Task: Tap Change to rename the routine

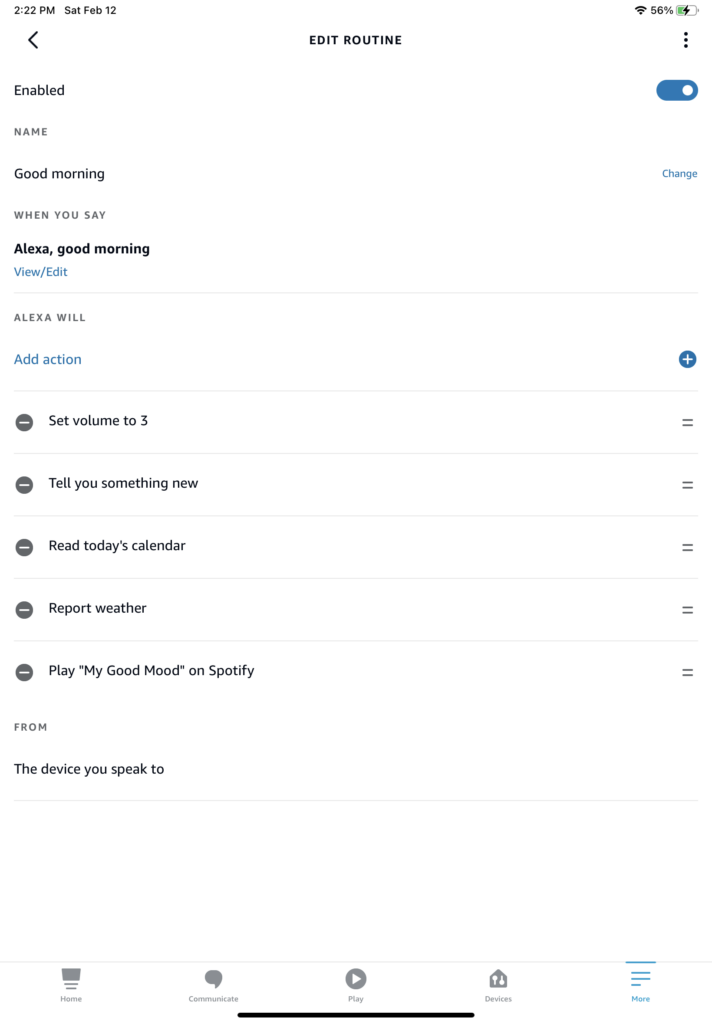Action: click(679, 174)
